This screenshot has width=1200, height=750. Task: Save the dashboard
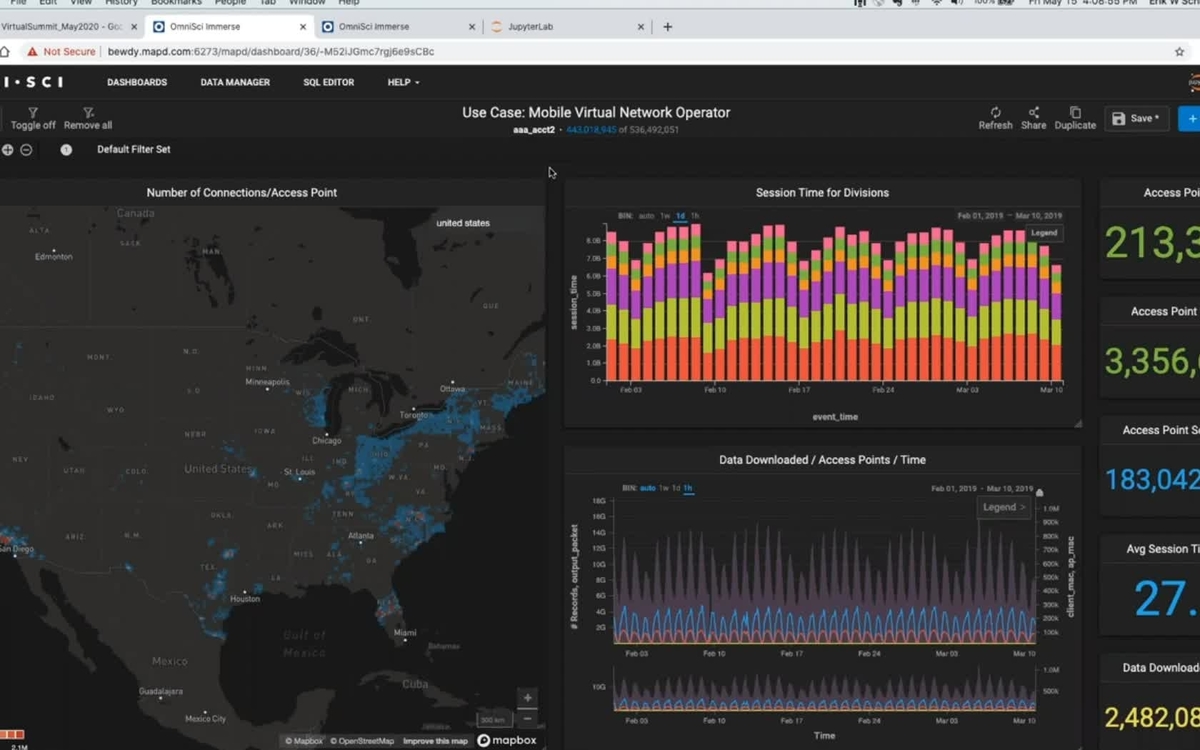[x=1136, y=118]
